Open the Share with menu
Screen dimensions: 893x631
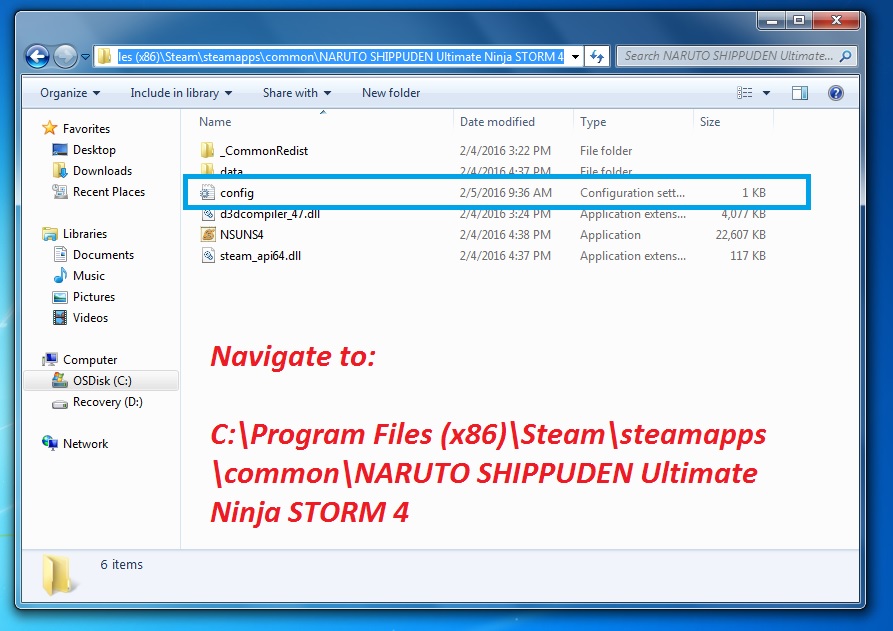[297, 93]
